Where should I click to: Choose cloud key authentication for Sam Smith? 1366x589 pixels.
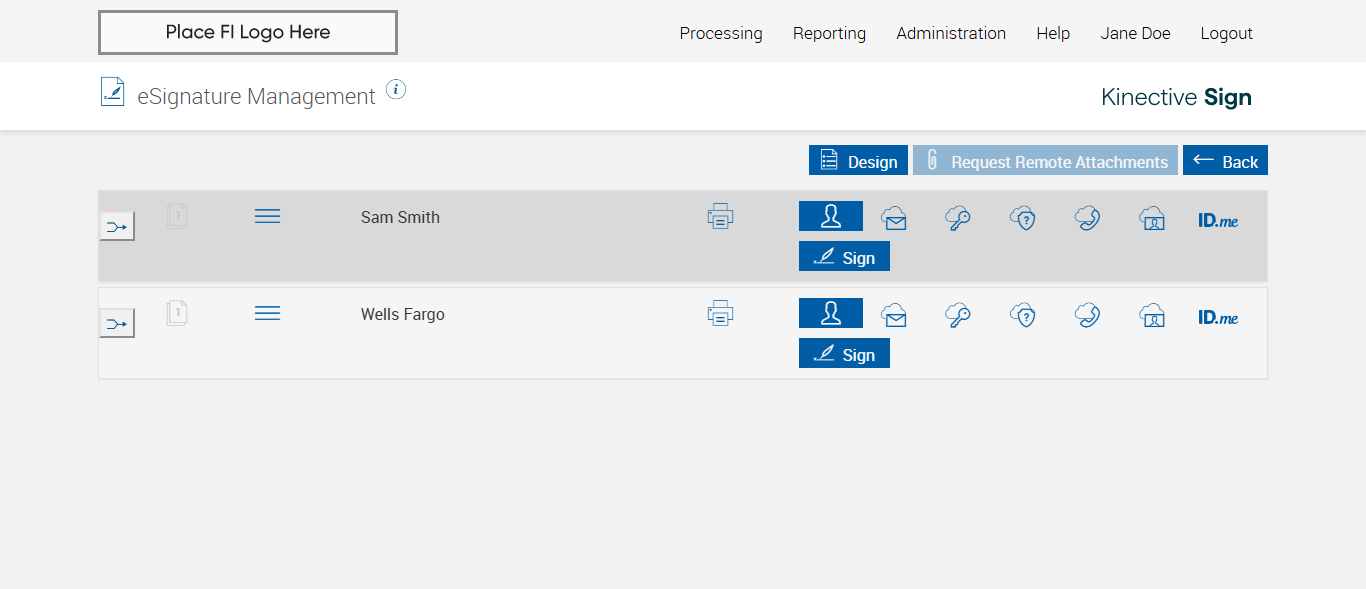[958, 218]
